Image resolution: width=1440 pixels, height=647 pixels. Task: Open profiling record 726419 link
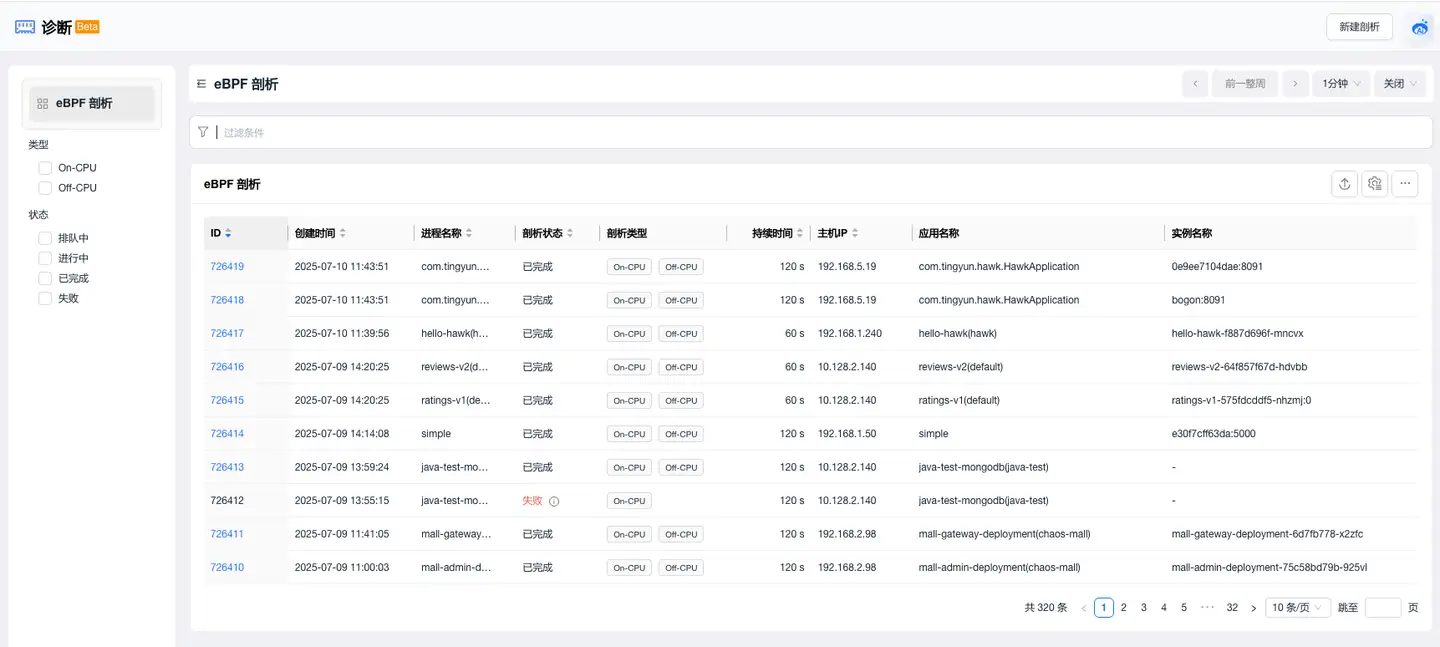[x=227, y=267]
